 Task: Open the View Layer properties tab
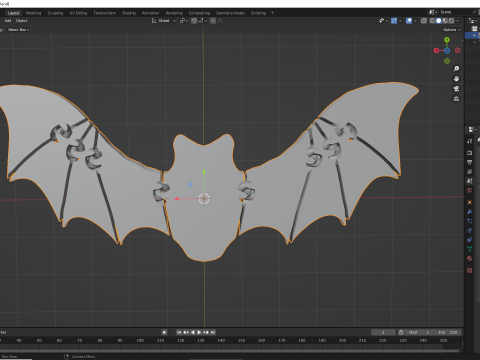(470, 172)
